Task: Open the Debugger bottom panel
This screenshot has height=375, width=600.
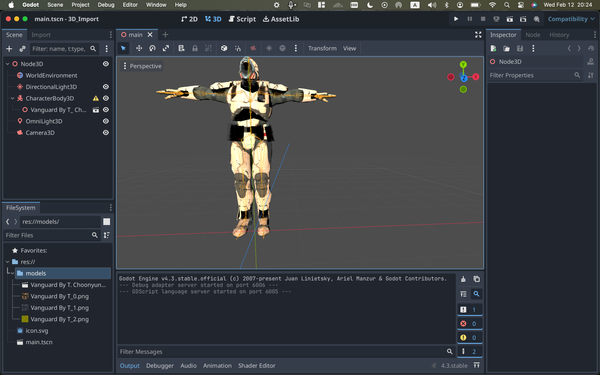Action: click(160, 365)
